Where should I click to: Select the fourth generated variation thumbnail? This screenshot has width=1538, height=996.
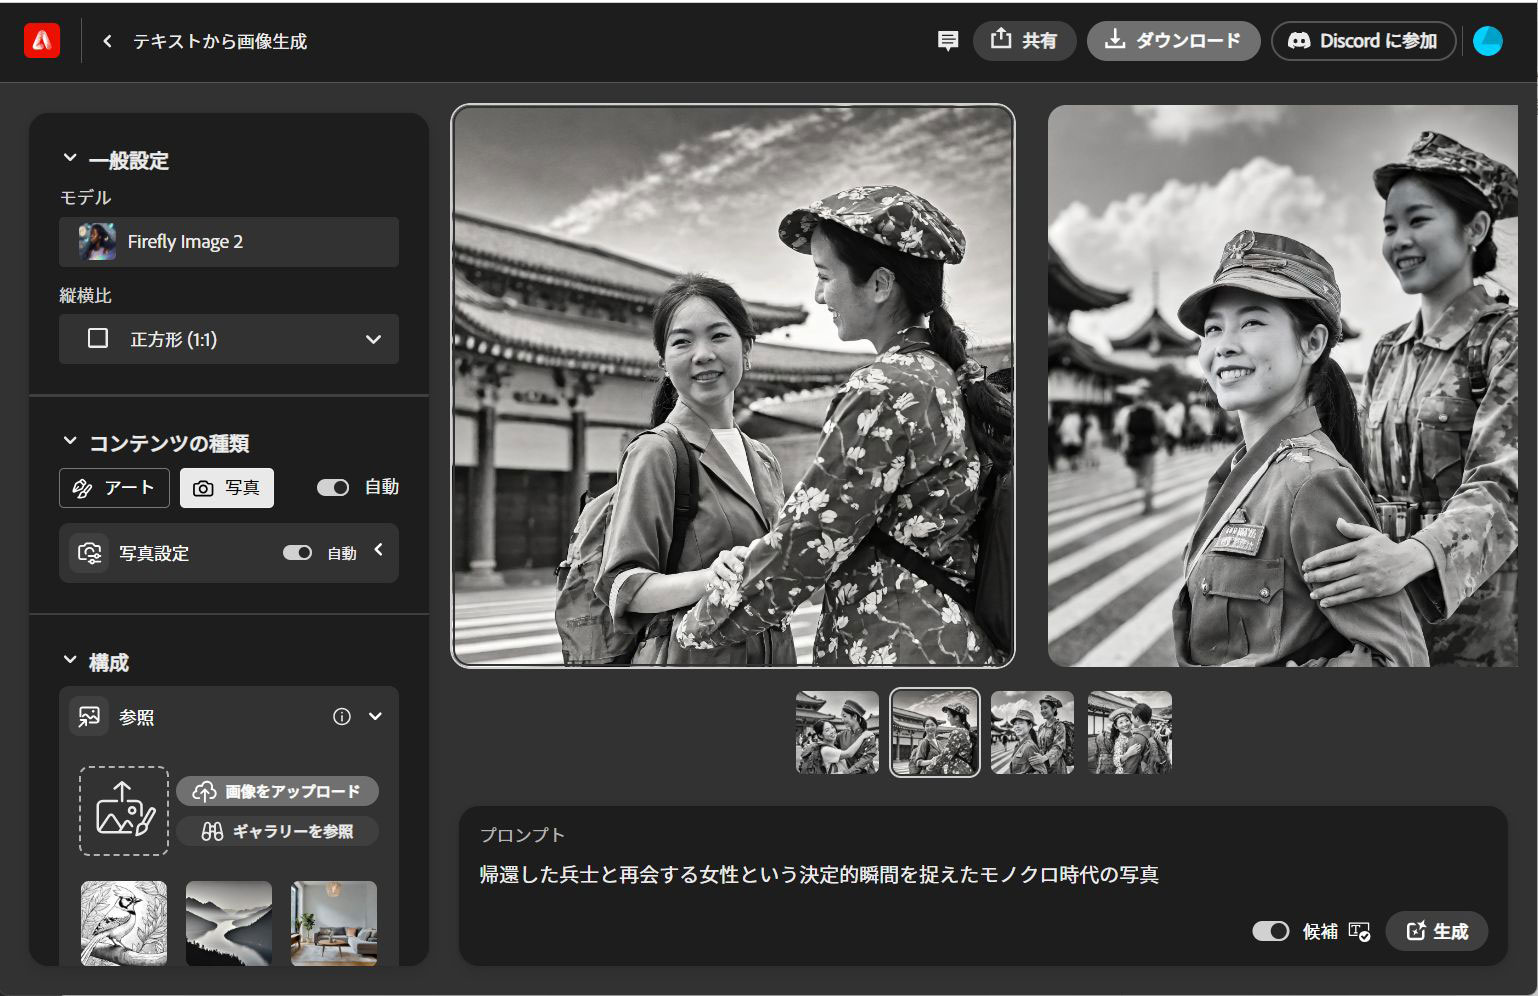pyautogui.click(x=1129, y=732)
